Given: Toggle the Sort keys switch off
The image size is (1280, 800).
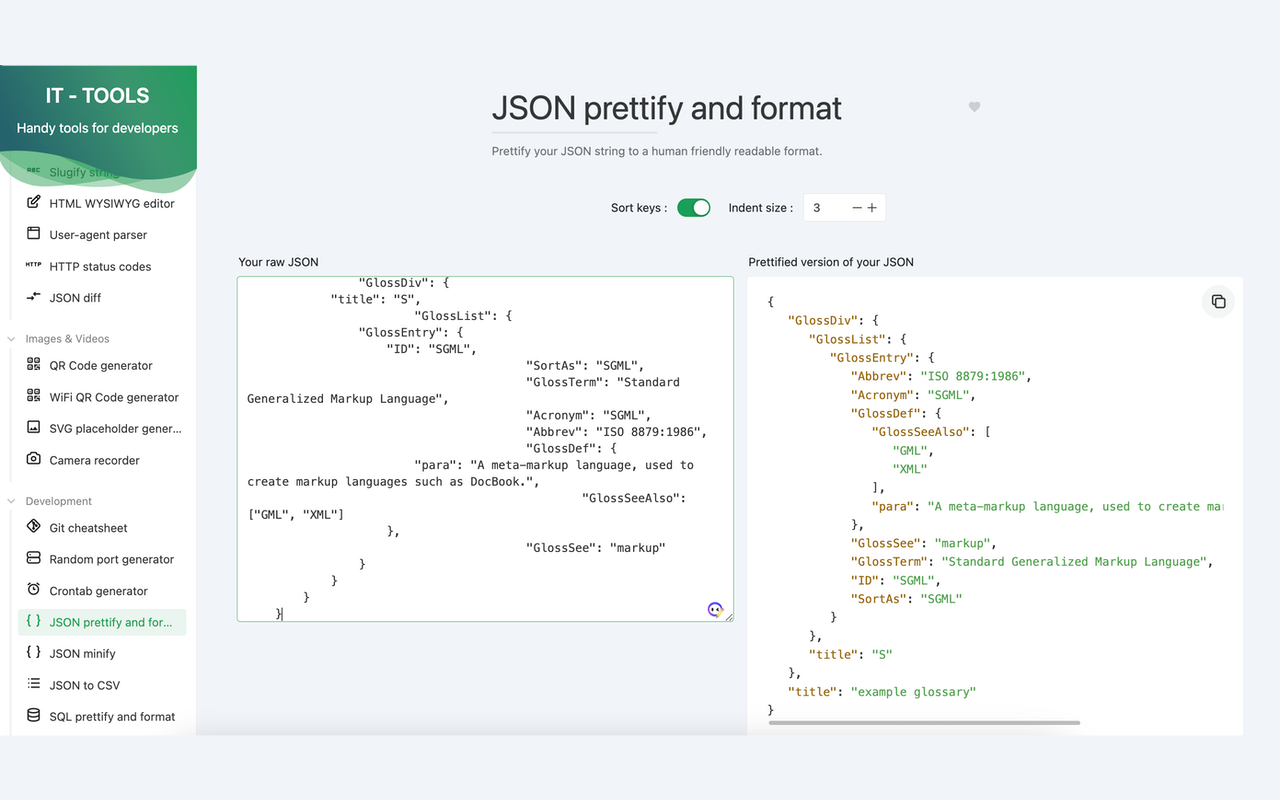Looking at the screenshot, I should [x=693, y=208].
